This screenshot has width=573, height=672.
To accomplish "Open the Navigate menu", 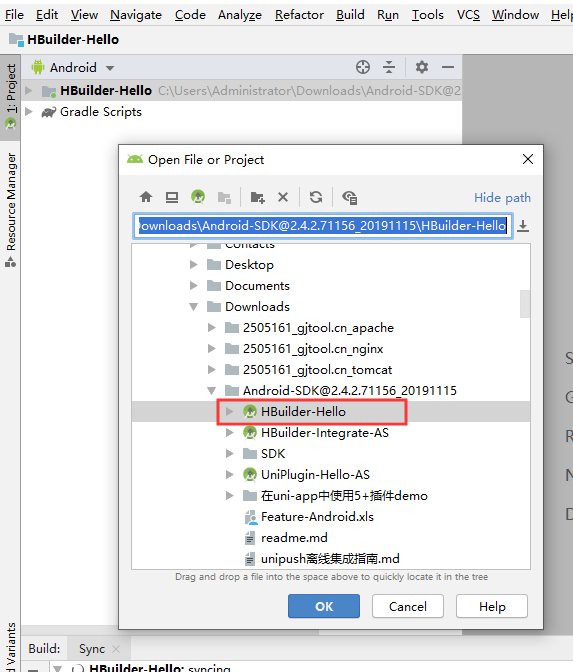I will [x=136, y=15].
